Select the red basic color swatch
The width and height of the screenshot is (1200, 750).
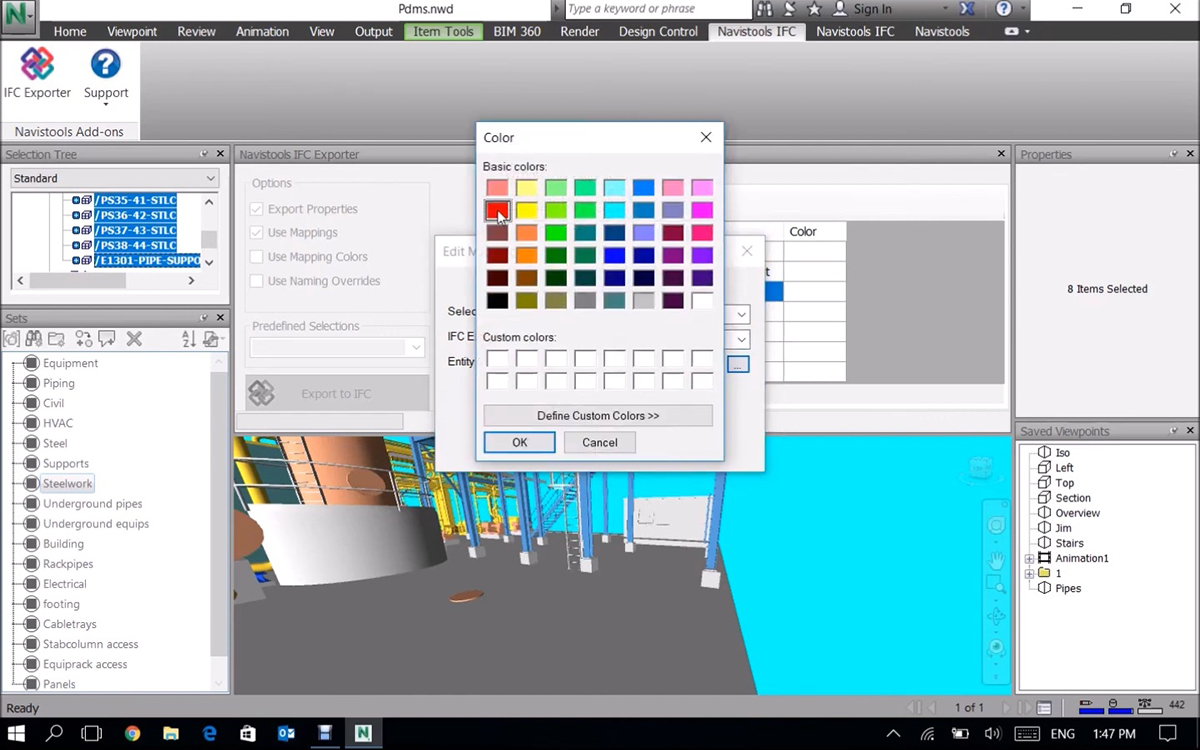pos(497,210)
